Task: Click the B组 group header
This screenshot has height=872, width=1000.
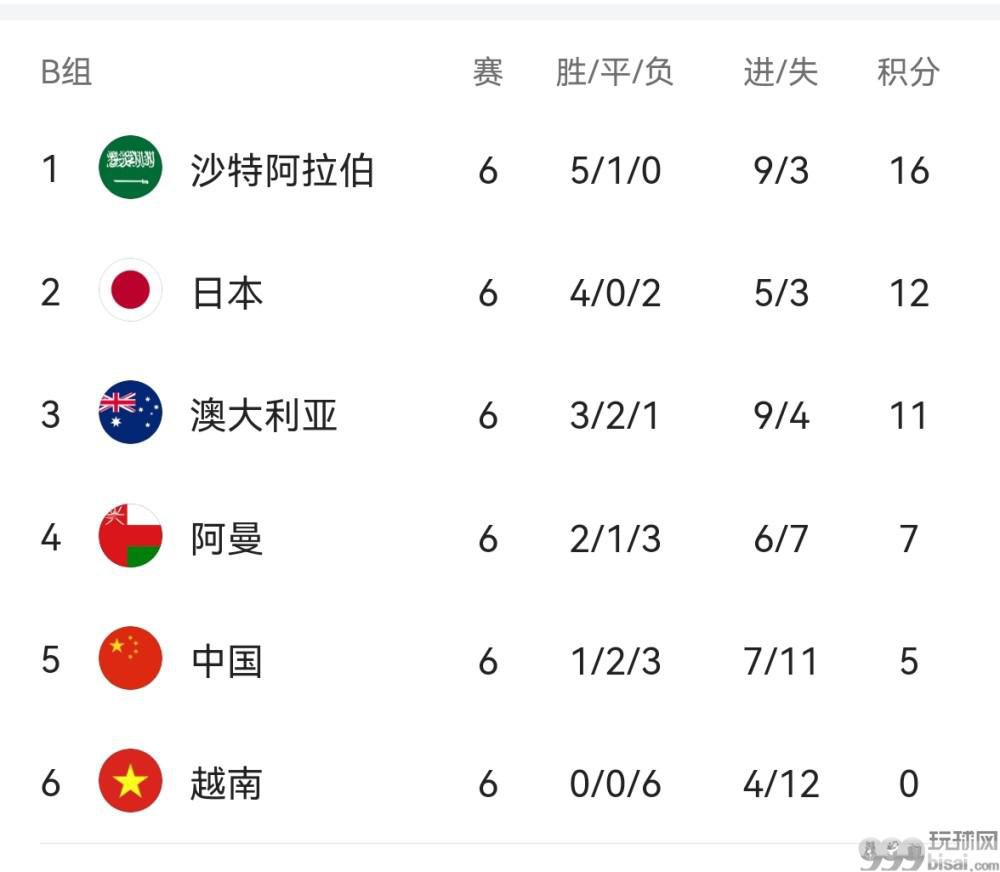Action: click(x=66, y=71)
